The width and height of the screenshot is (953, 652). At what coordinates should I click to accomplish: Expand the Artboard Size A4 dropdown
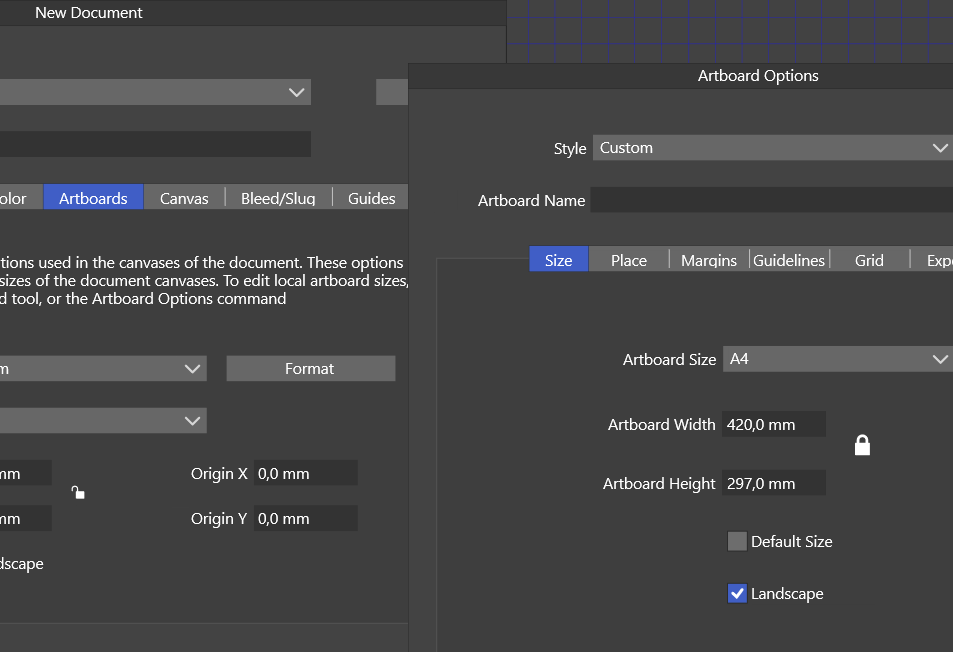[x=837, y=359]
